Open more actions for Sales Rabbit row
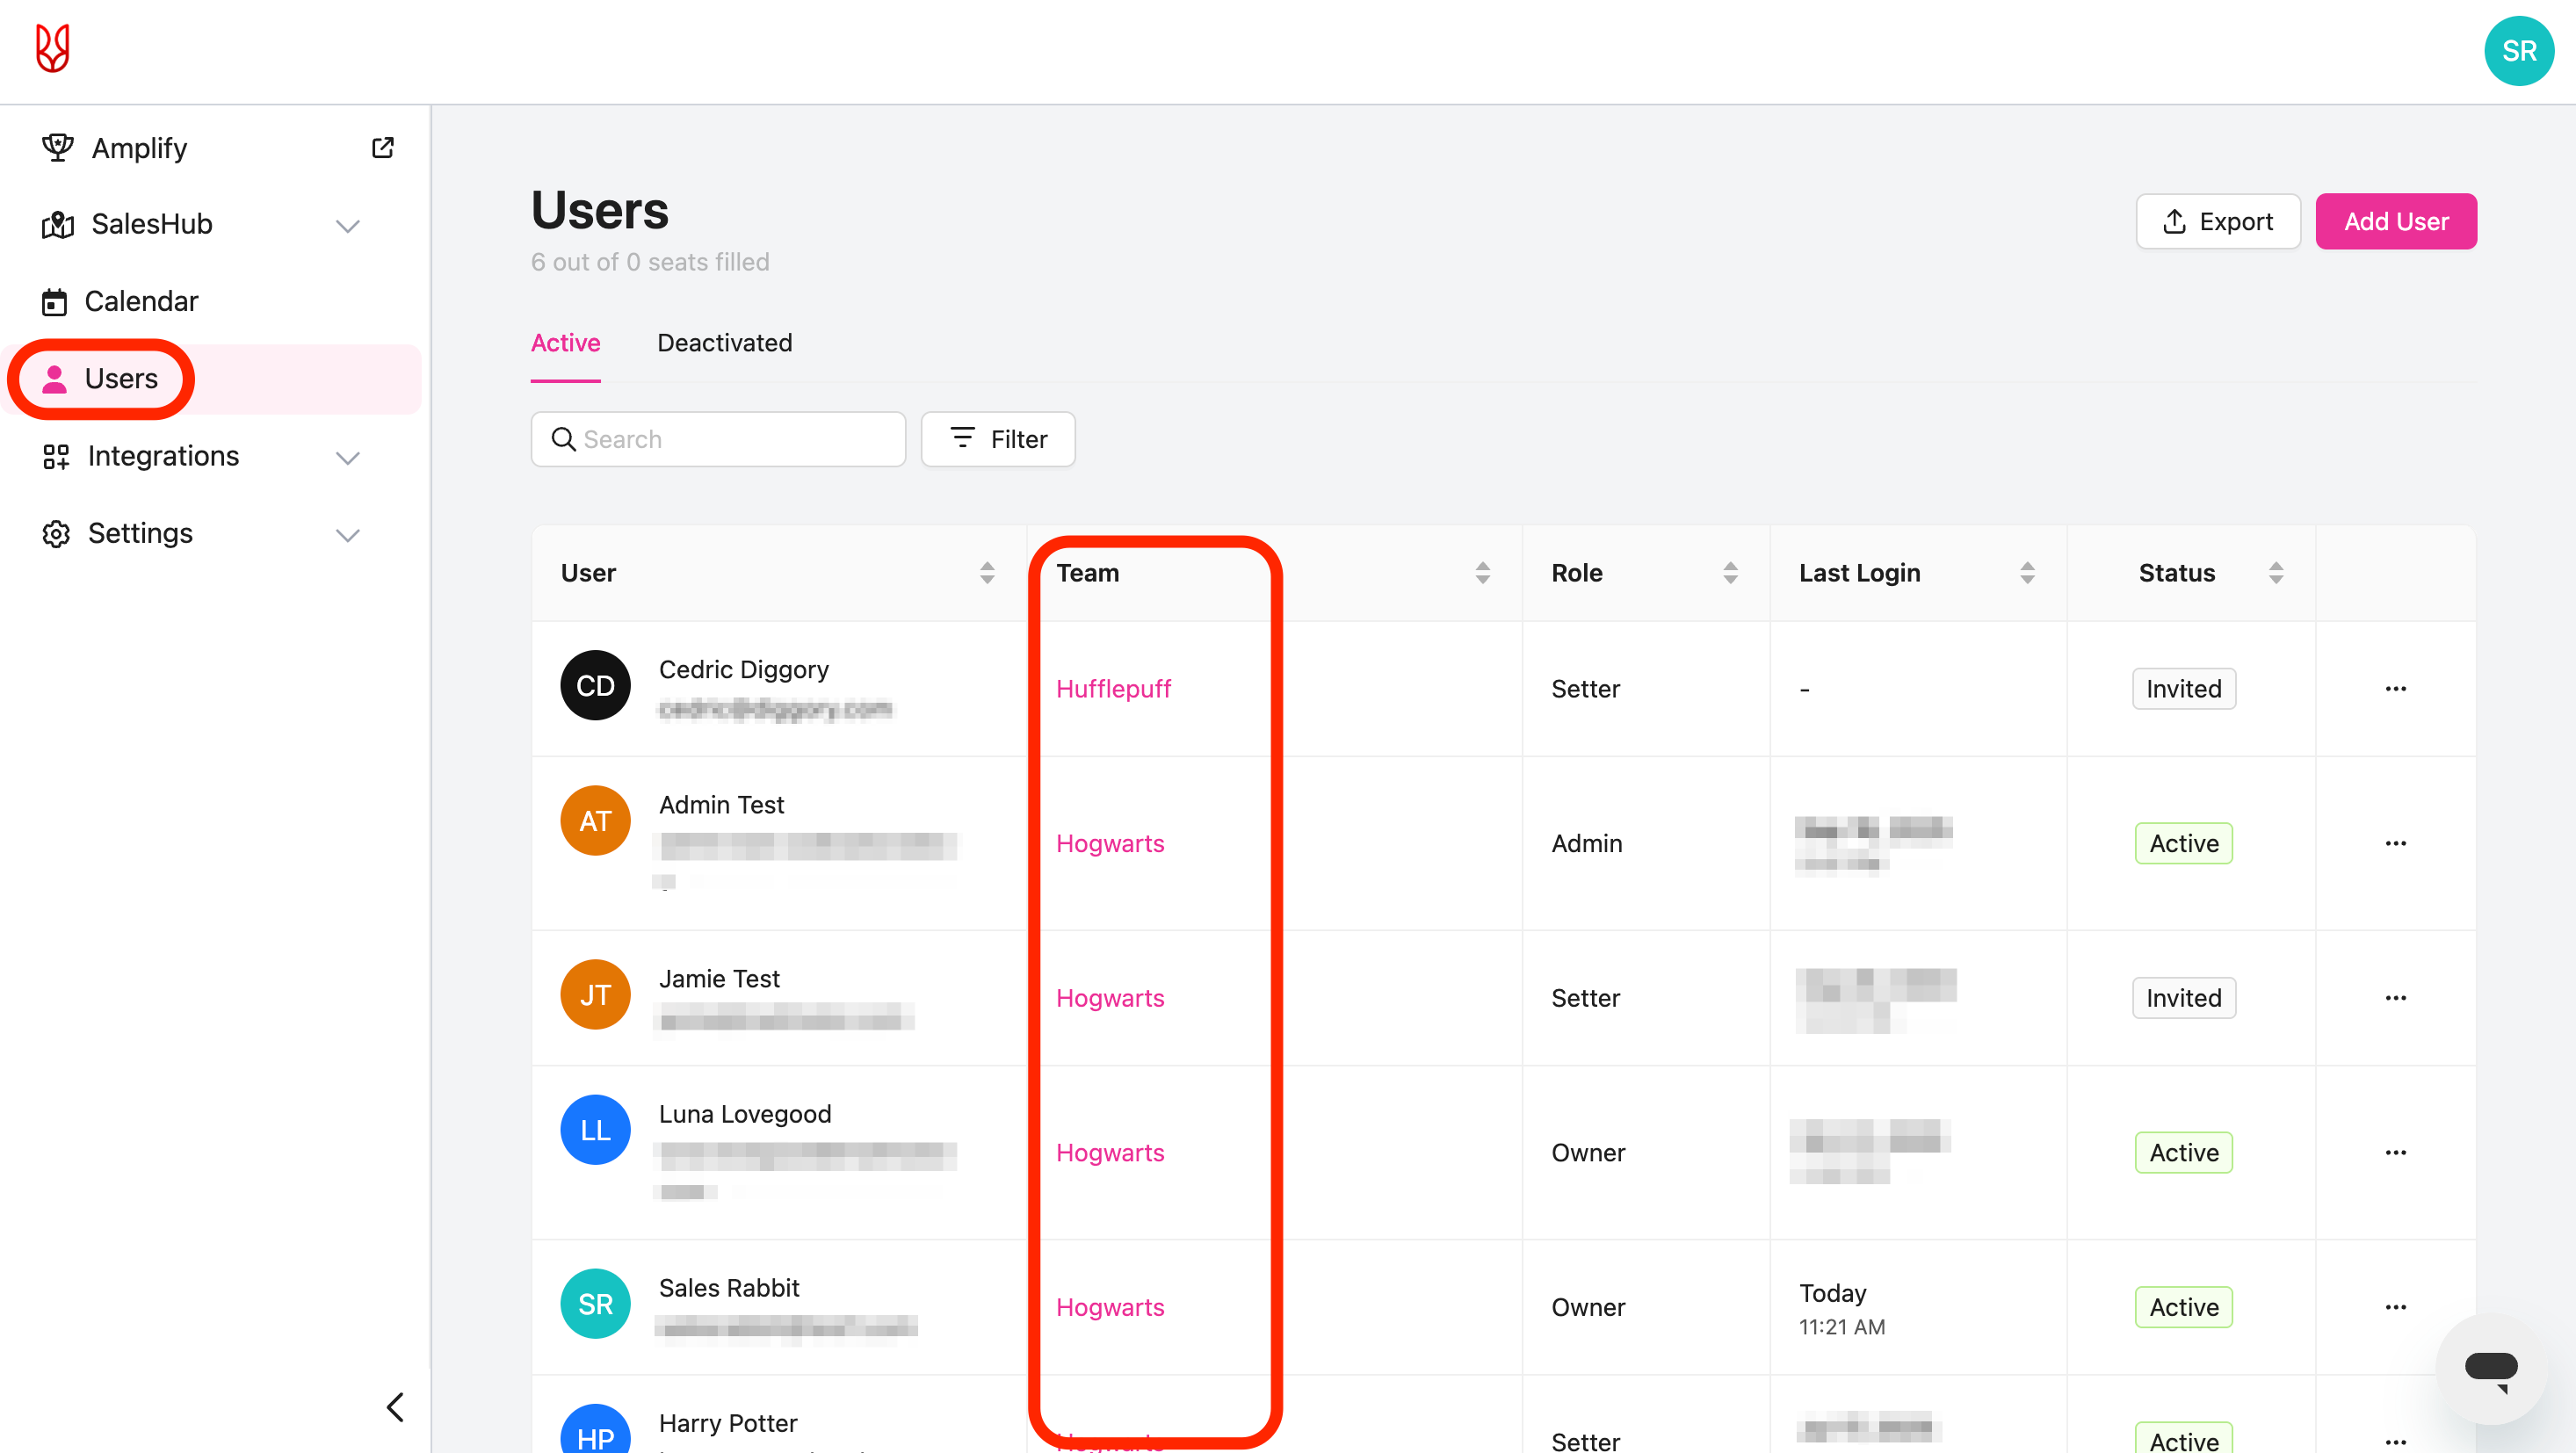Screen dimensions: 2576x1453 coord(2395,1307)
